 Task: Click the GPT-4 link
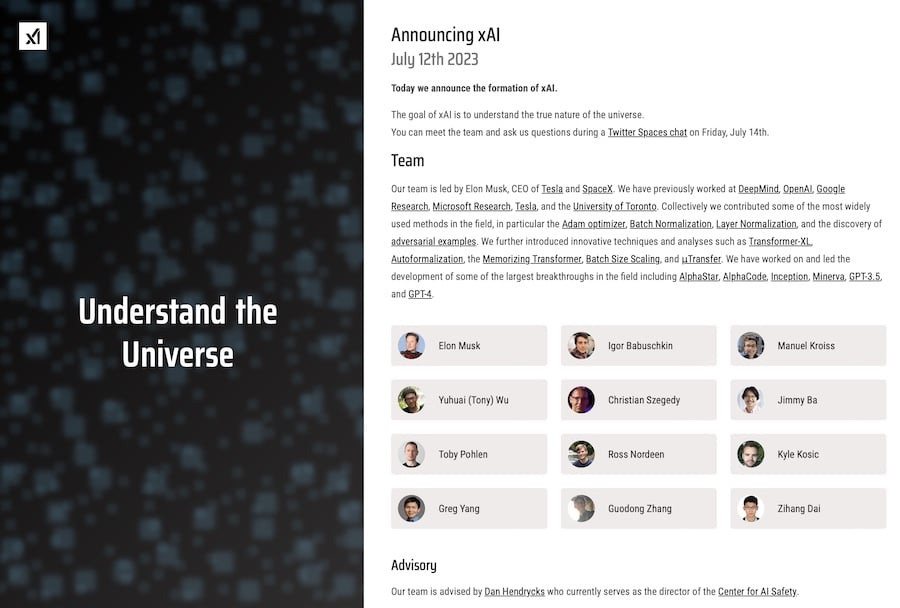pyautogui.click(x=420, y=294)
